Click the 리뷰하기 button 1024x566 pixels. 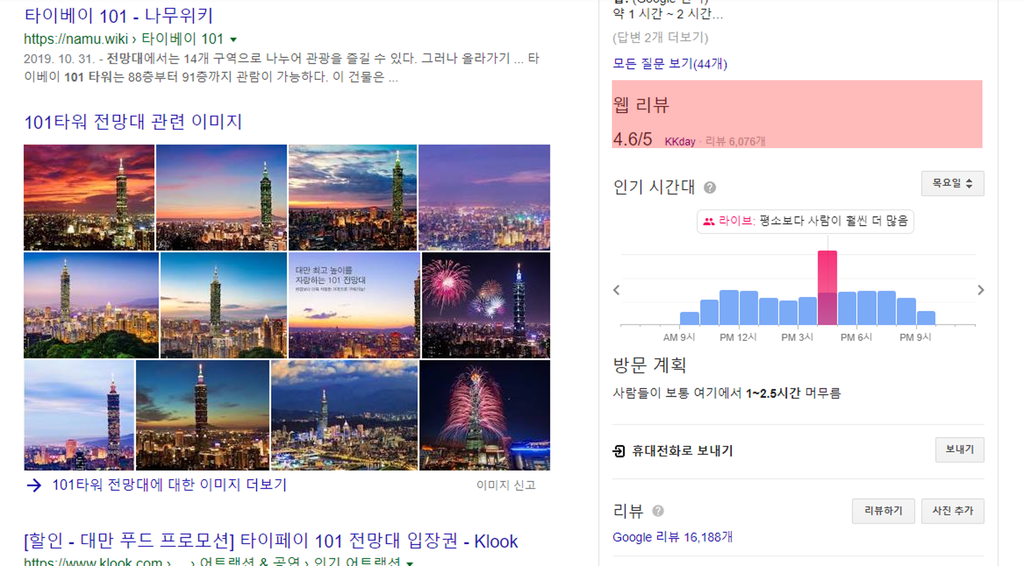pos(883,511)
